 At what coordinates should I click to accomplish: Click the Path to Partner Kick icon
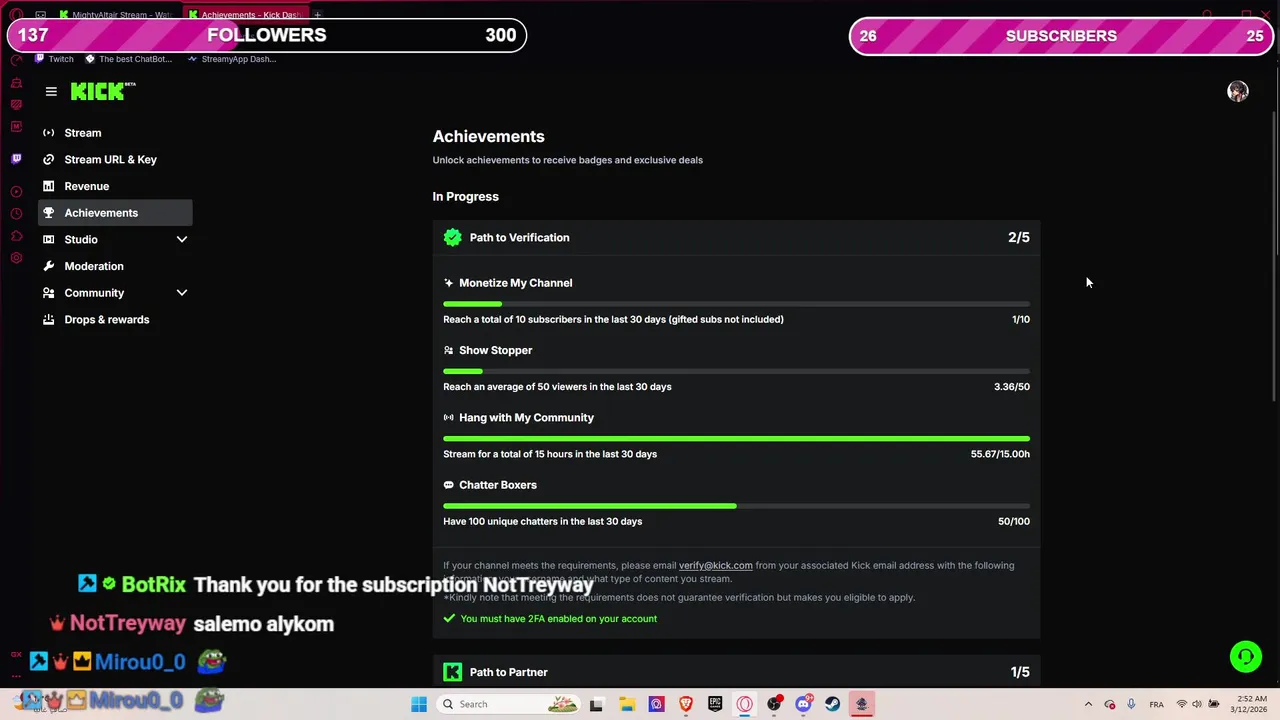[453, 672]
